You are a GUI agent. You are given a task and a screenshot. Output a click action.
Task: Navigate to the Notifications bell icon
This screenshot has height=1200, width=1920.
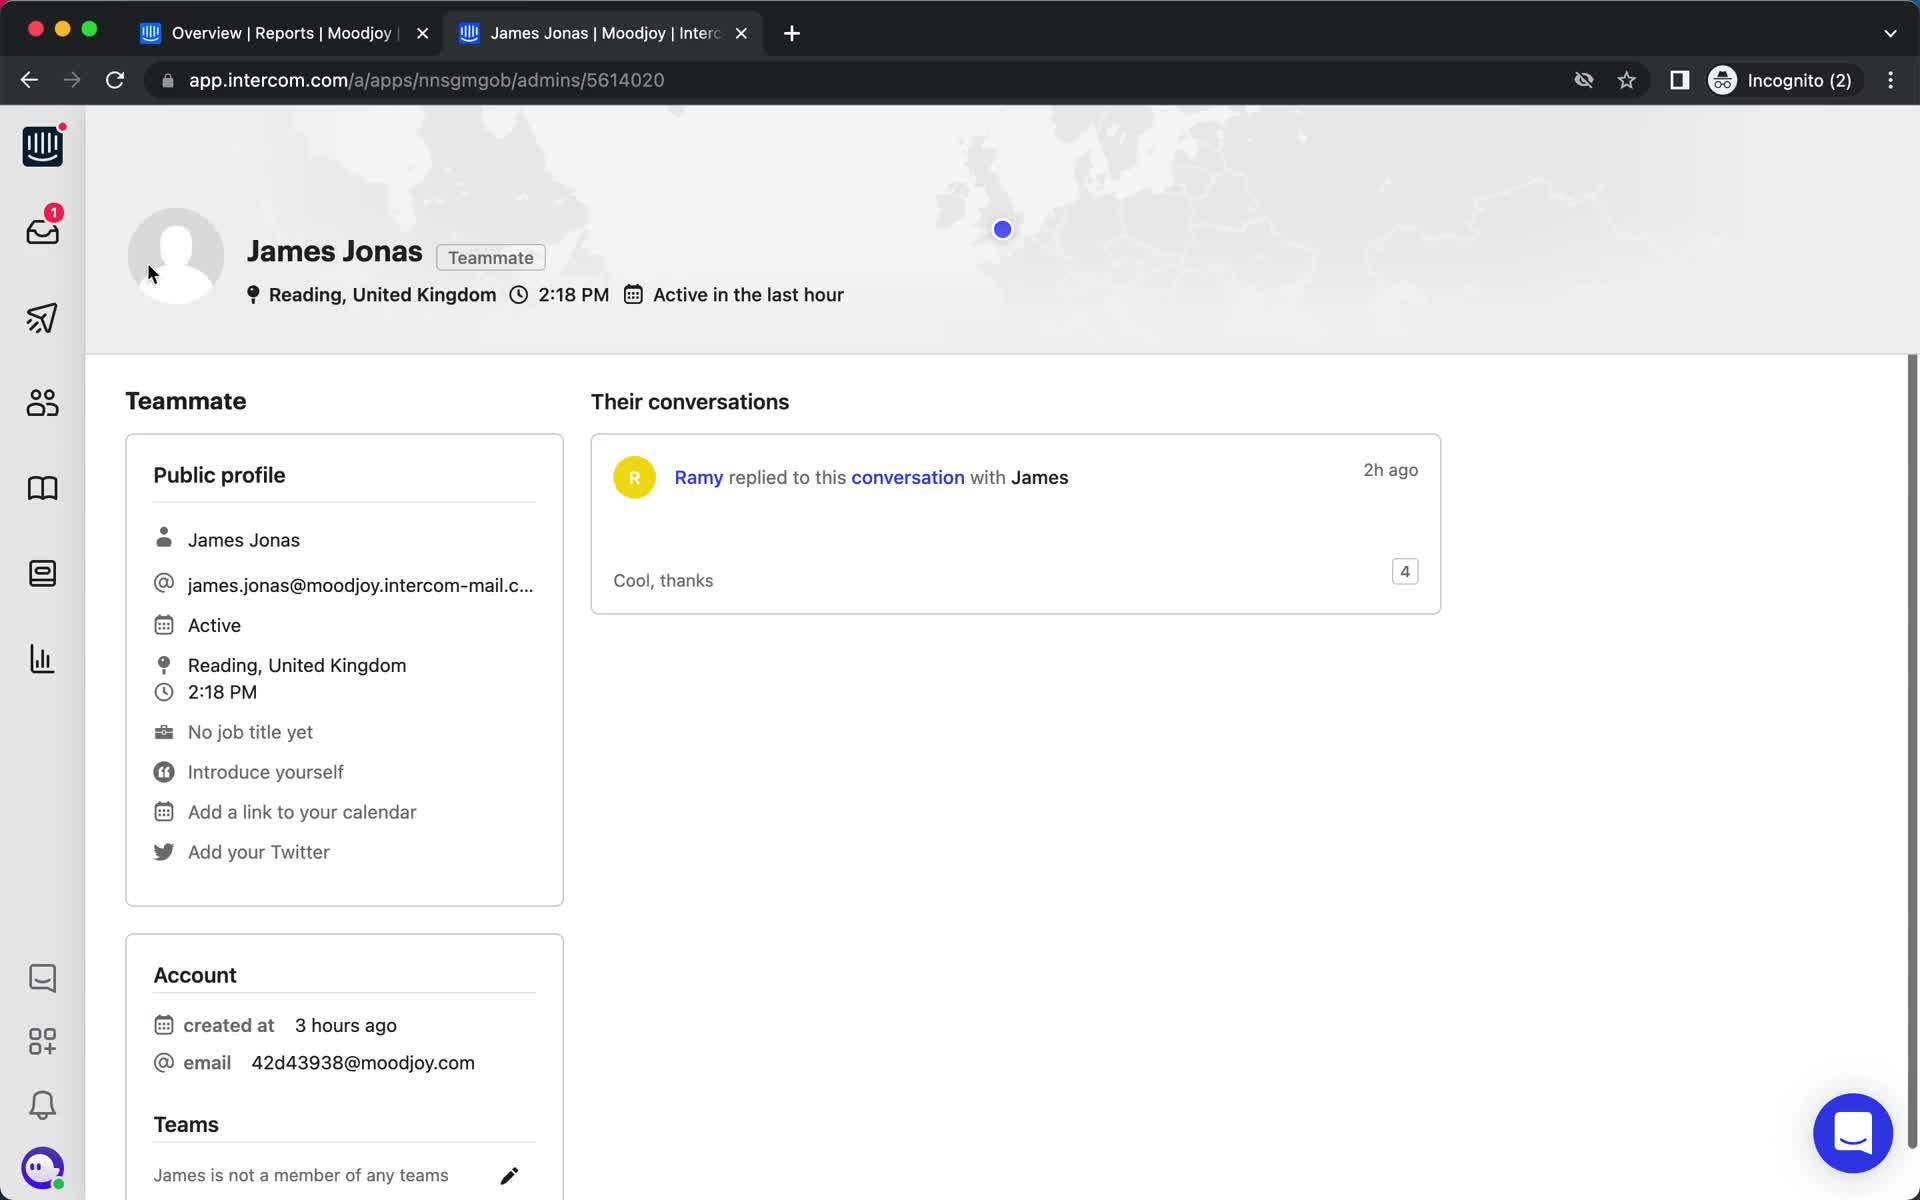coord(41,1106)
